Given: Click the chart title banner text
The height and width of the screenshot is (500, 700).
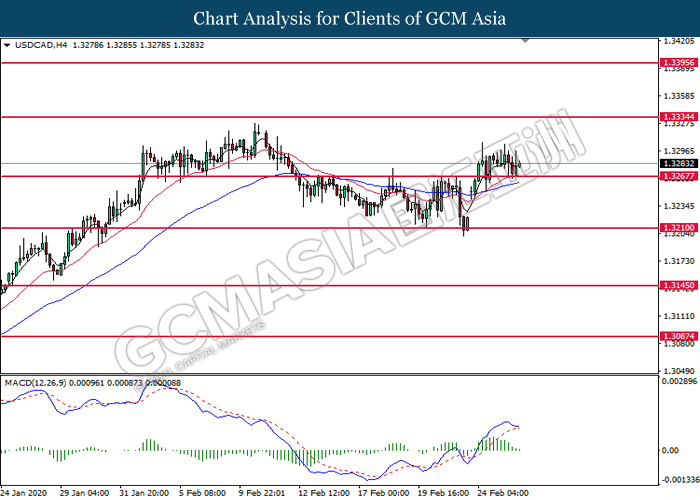Looking at the screenshot, I should point(349,18).
